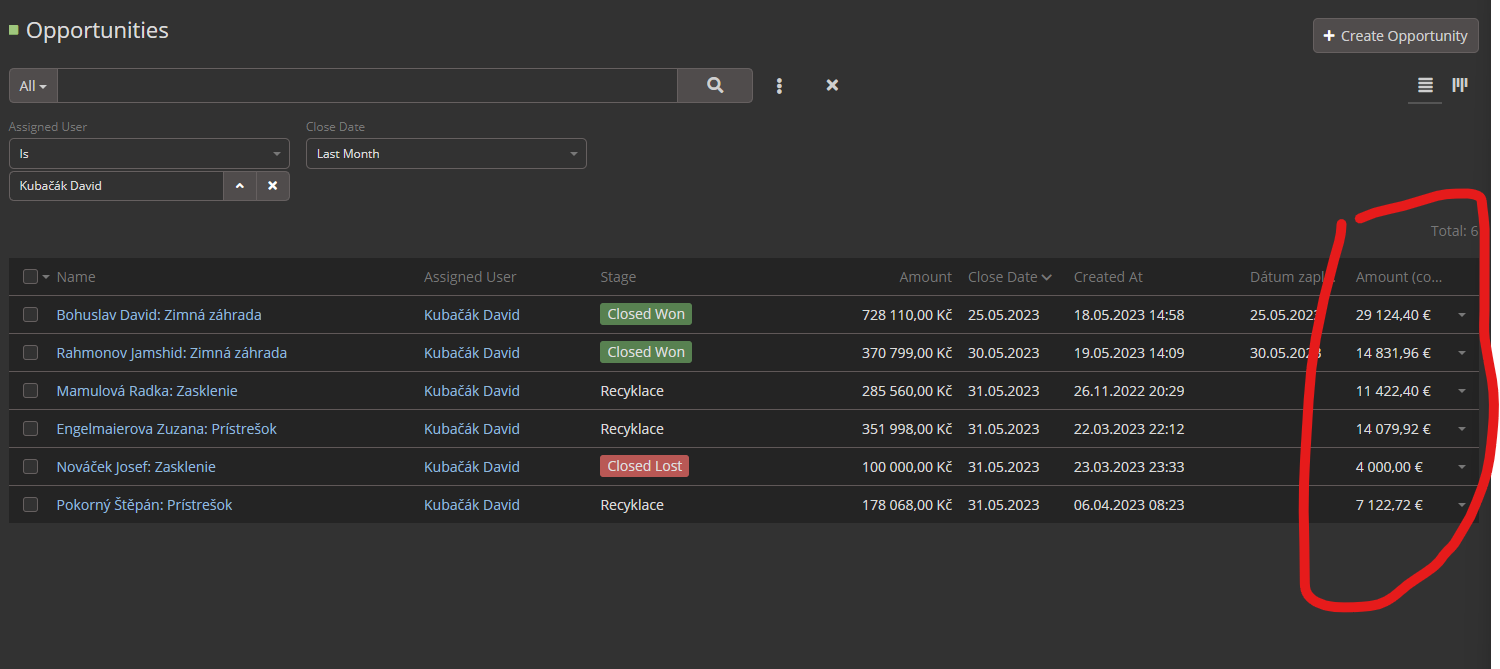Open the three-dot search options menu

[779, 86]
